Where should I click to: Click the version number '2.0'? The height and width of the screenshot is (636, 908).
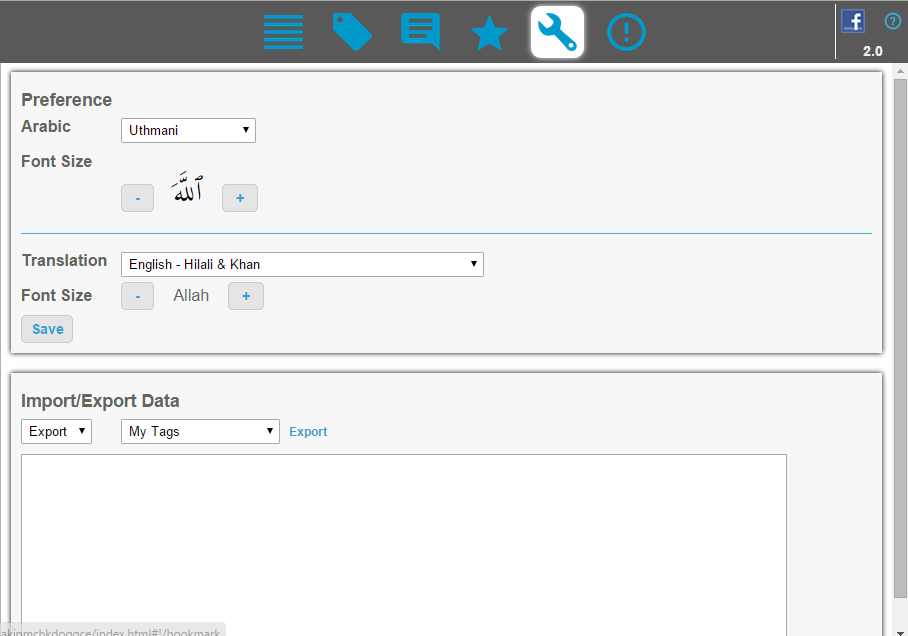coord(873,51)
